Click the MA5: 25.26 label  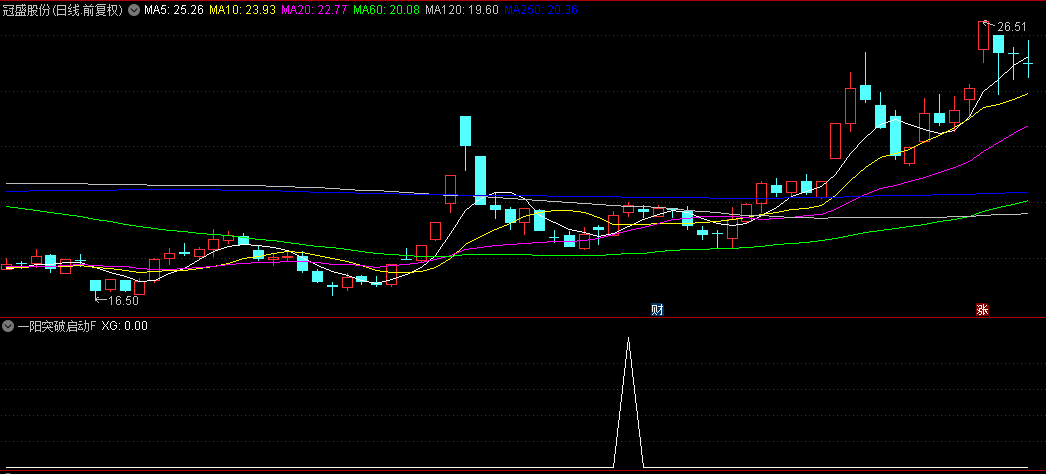pyautogui.click(x=173, y=10)
